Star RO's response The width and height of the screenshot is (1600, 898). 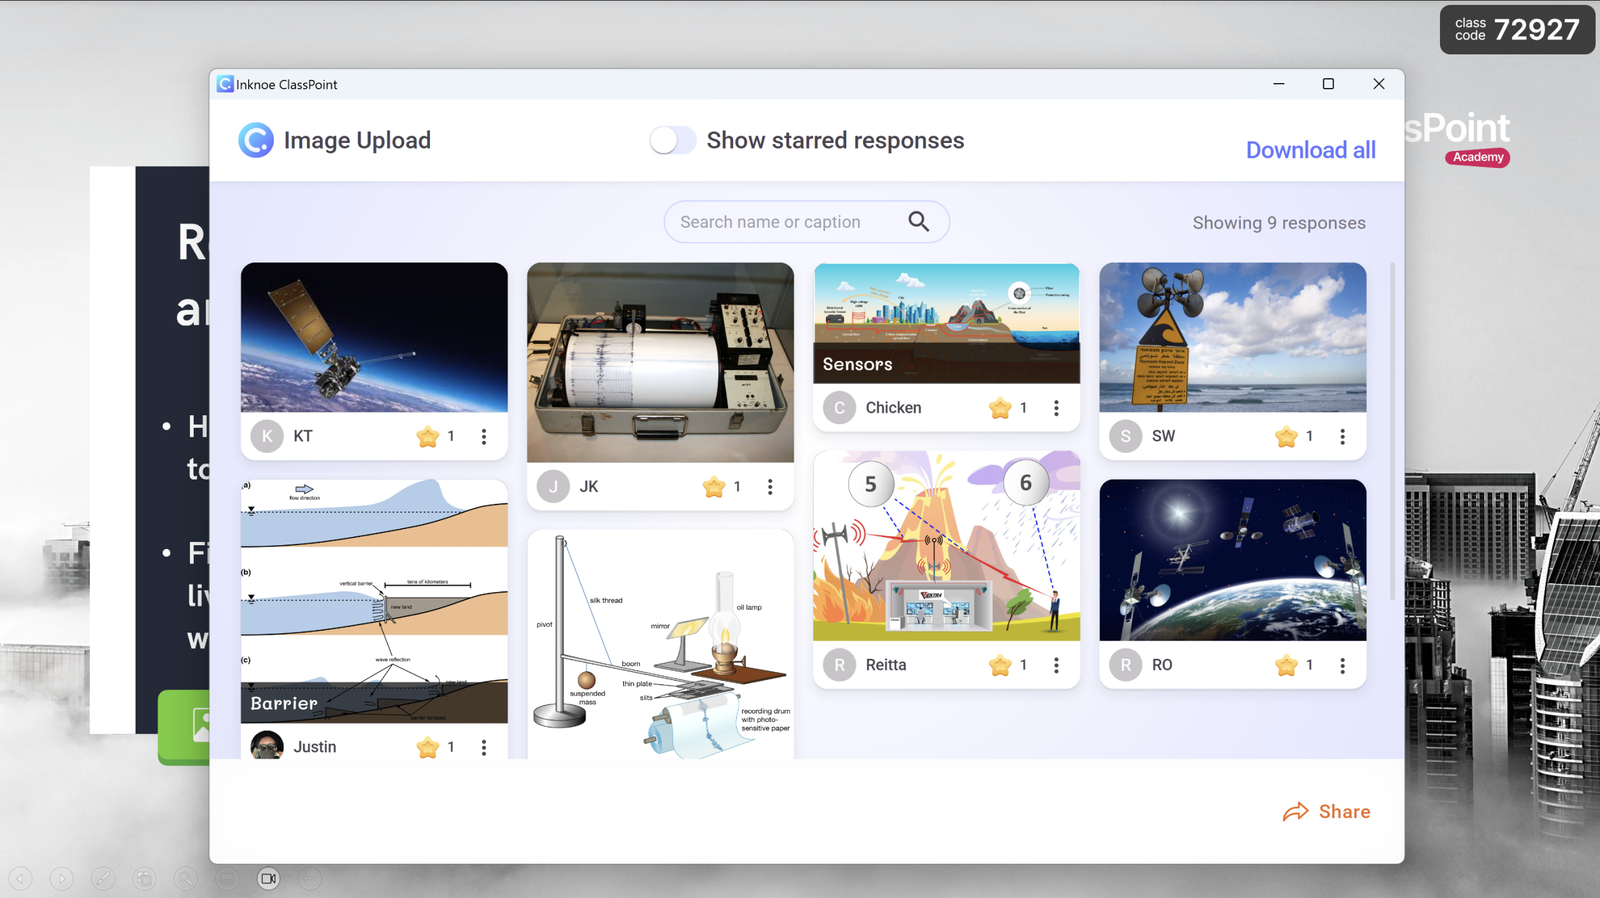(x=1286, y=665)
